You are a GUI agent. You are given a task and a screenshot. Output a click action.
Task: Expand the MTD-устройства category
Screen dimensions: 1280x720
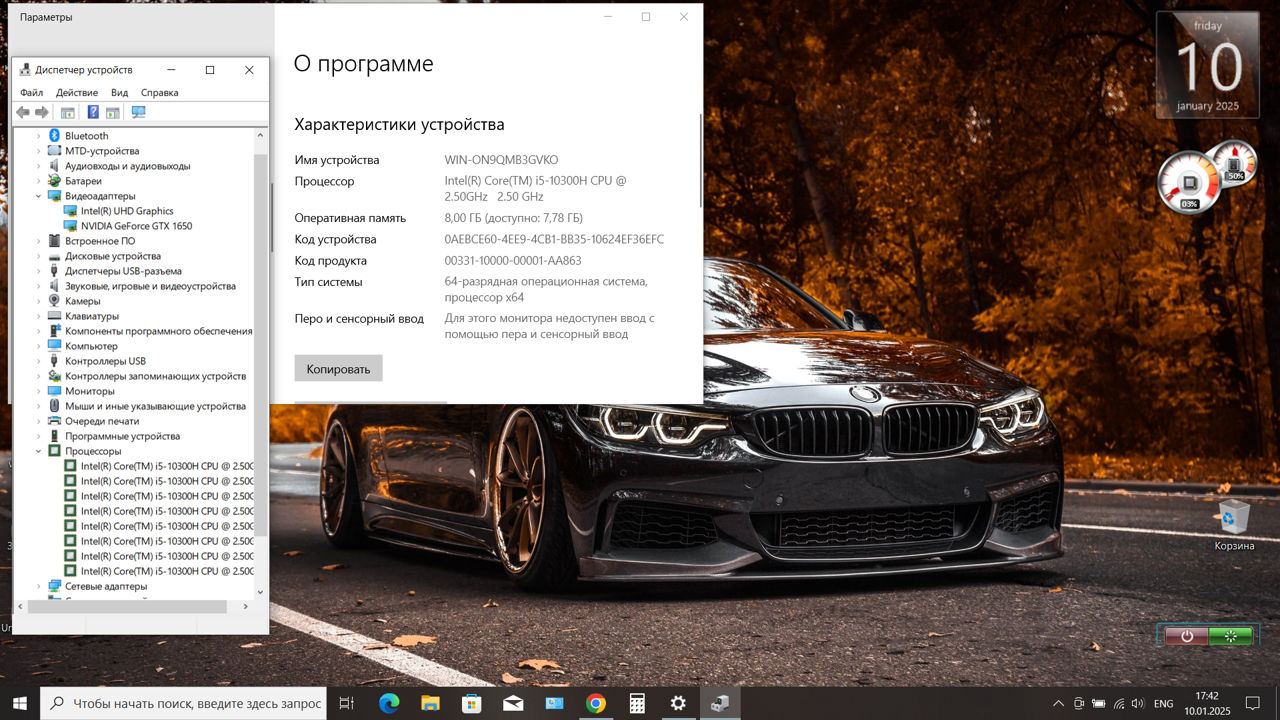tap(39, 151)
